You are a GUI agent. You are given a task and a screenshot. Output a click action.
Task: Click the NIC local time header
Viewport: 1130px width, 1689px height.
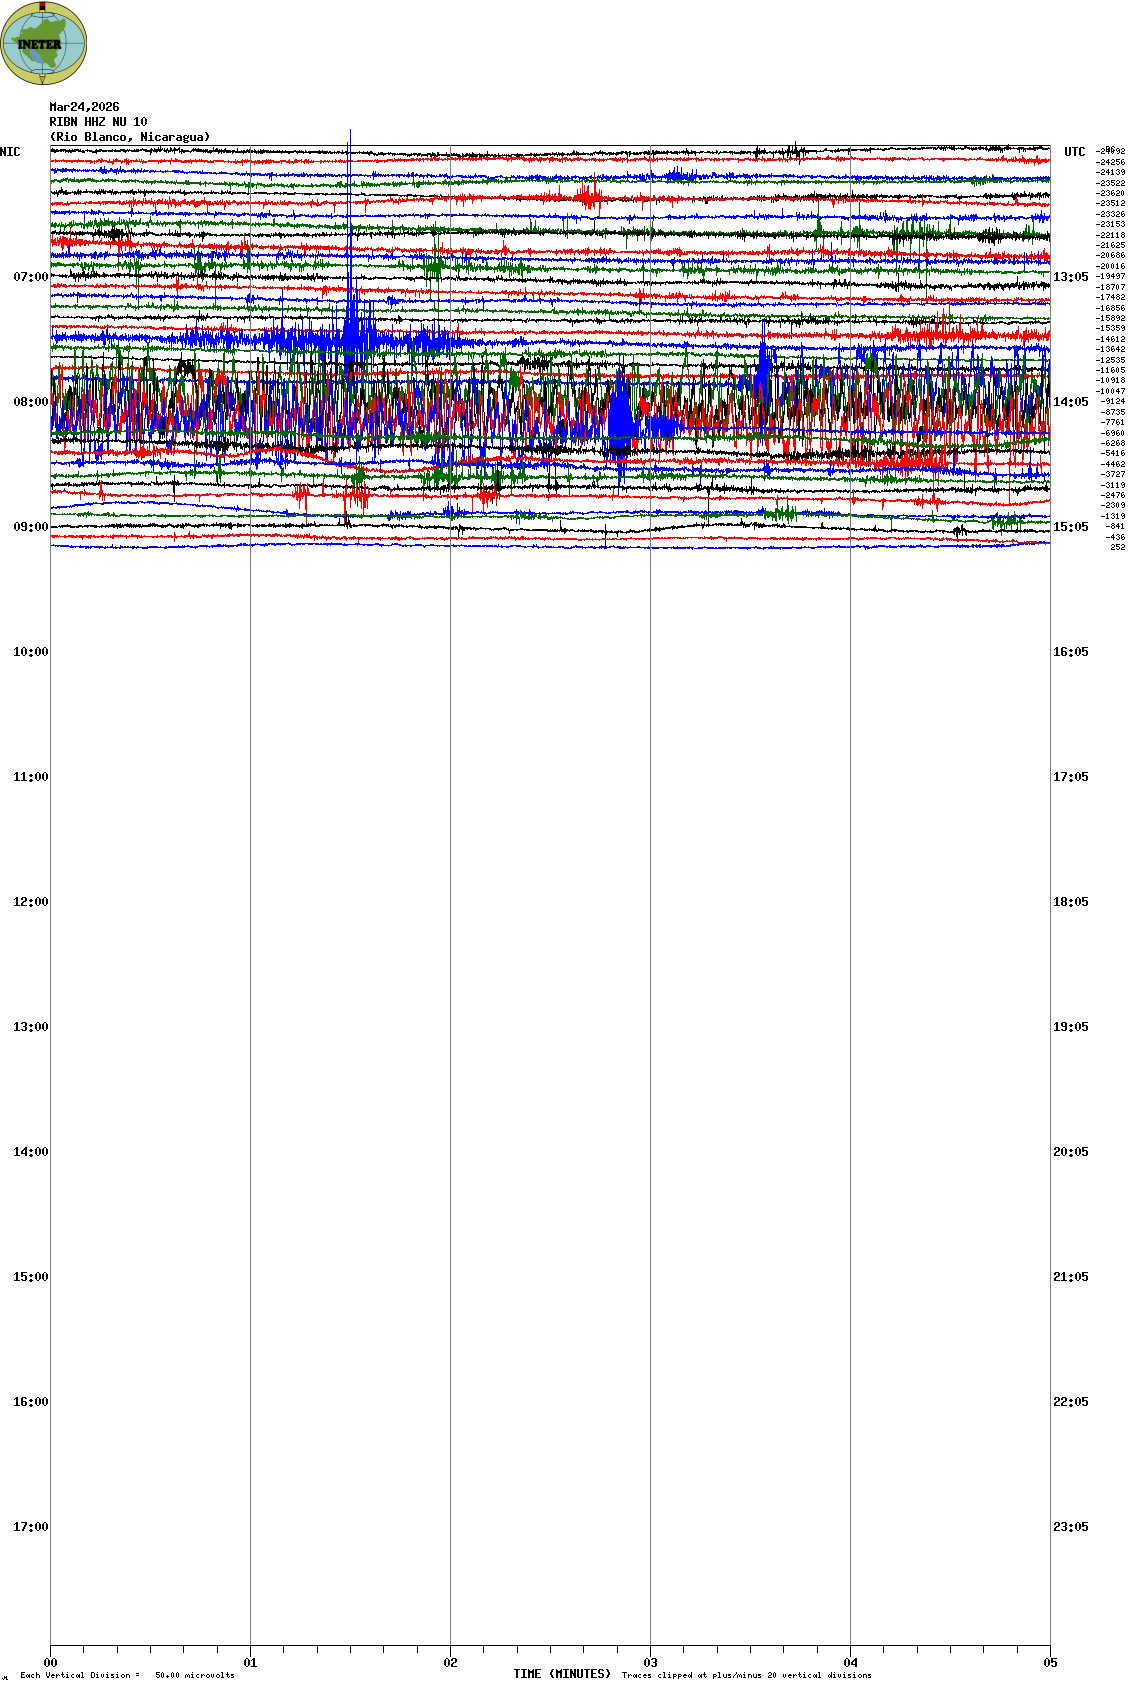point(10,152)
